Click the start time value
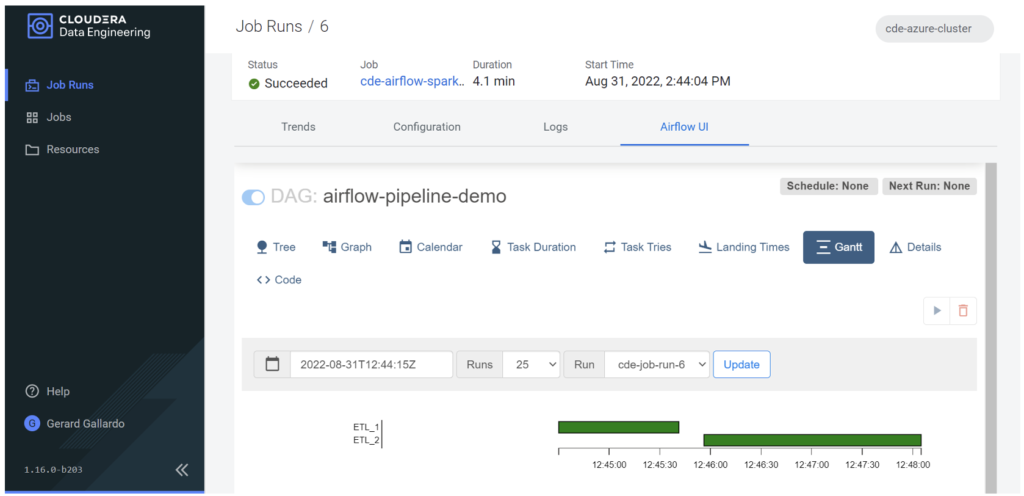This screenshot has width=1024, height=496. click(658, 82)
